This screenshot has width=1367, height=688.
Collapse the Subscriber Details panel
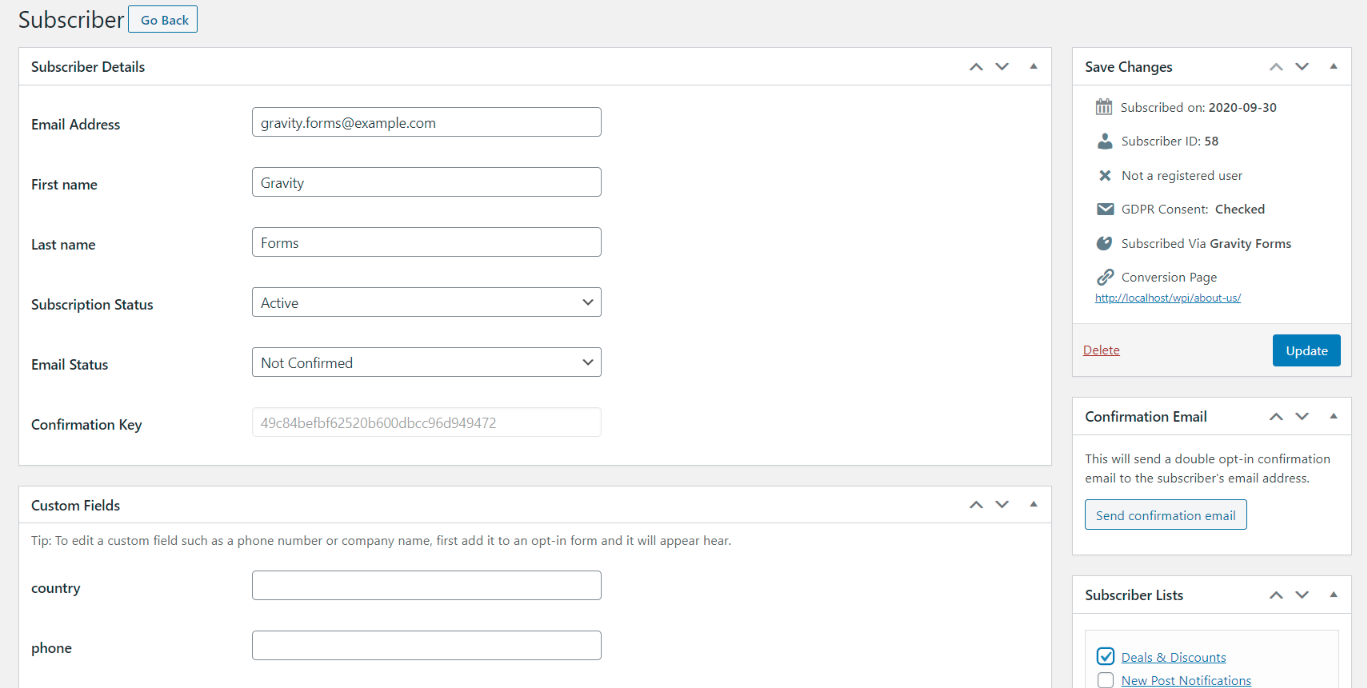1033,67
